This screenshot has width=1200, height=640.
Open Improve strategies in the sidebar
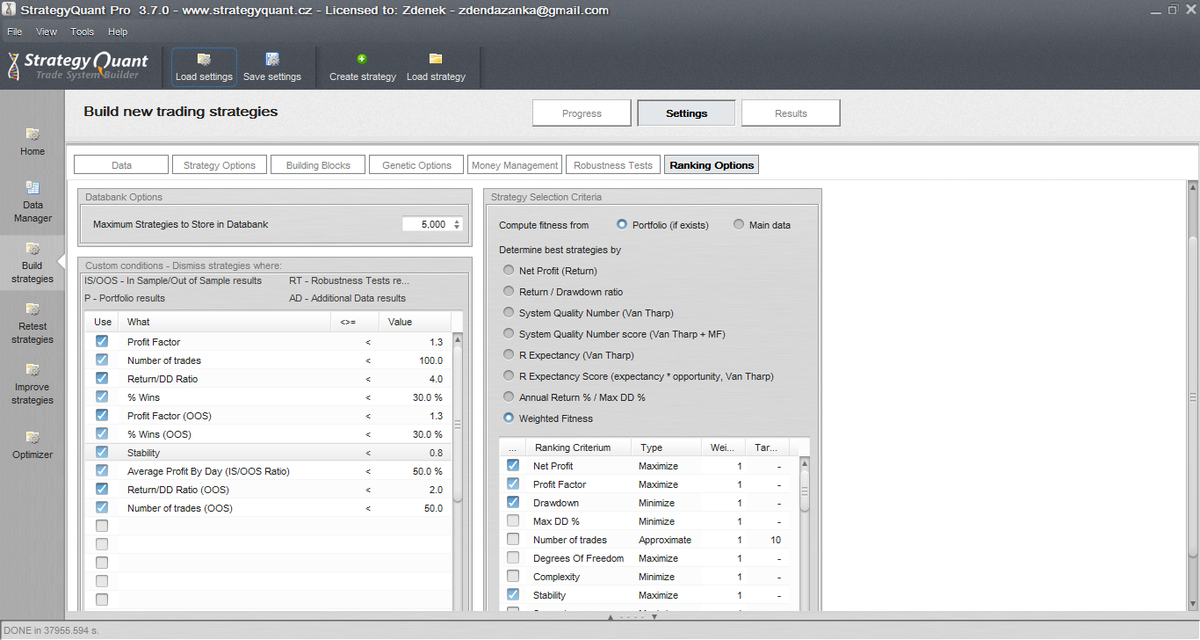[32, 385]
